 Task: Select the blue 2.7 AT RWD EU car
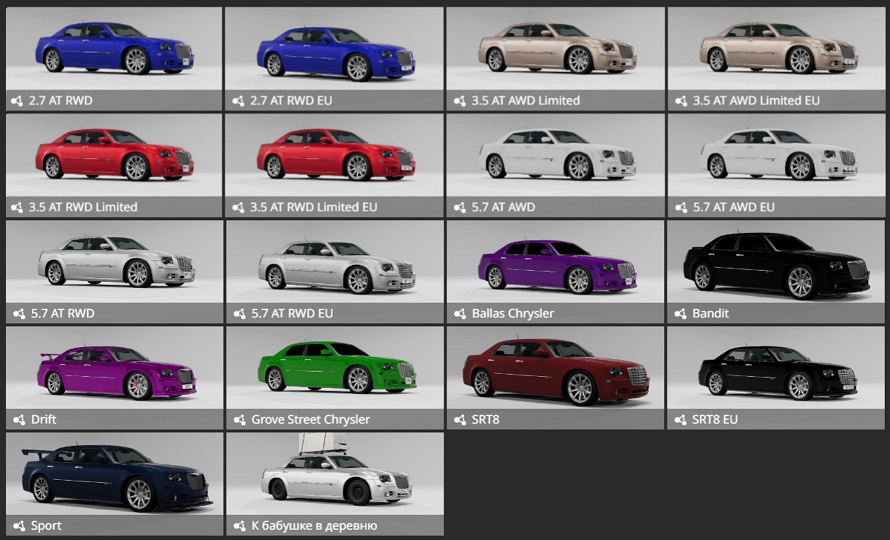tap(334, 50)
